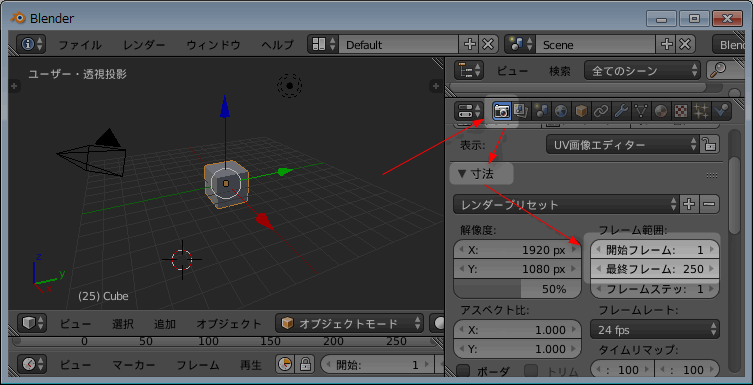Add a new scene with plus button
Viewport: 753px width, 385px height.
click(x=667, y=45)
